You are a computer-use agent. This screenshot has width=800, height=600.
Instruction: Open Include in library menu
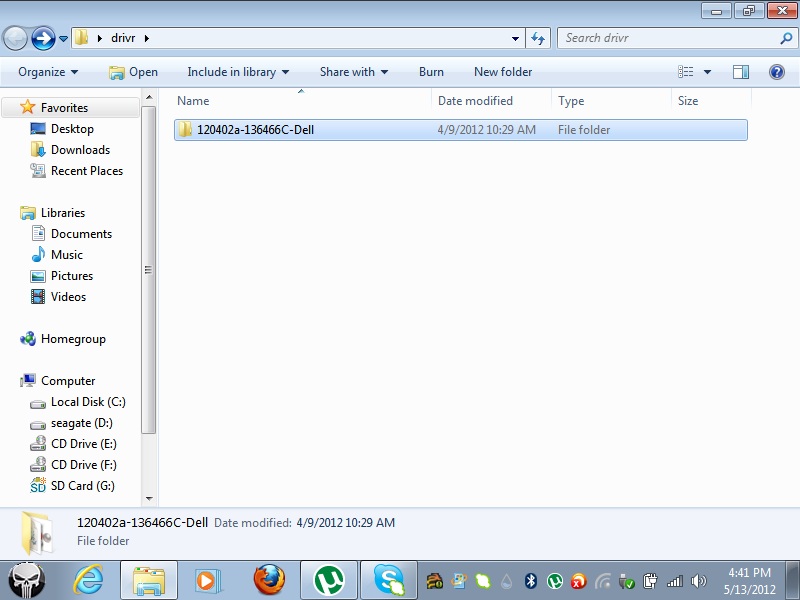click(238, 72)
